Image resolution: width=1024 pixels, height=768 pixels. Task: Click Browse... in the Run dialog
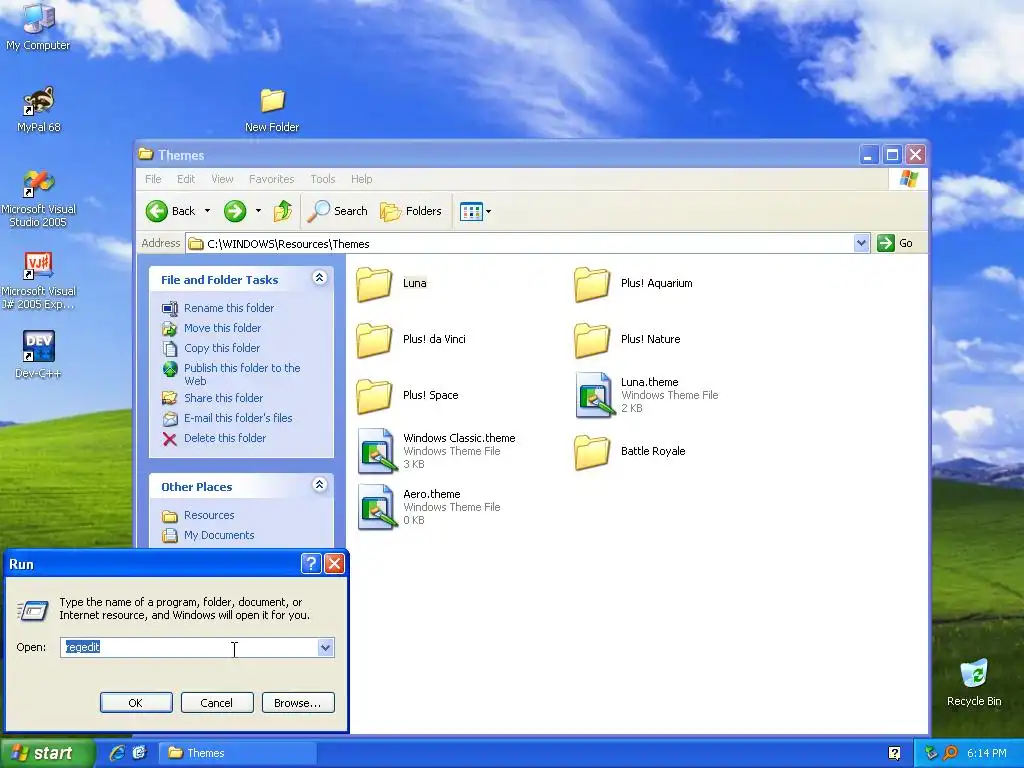[298, 703]
